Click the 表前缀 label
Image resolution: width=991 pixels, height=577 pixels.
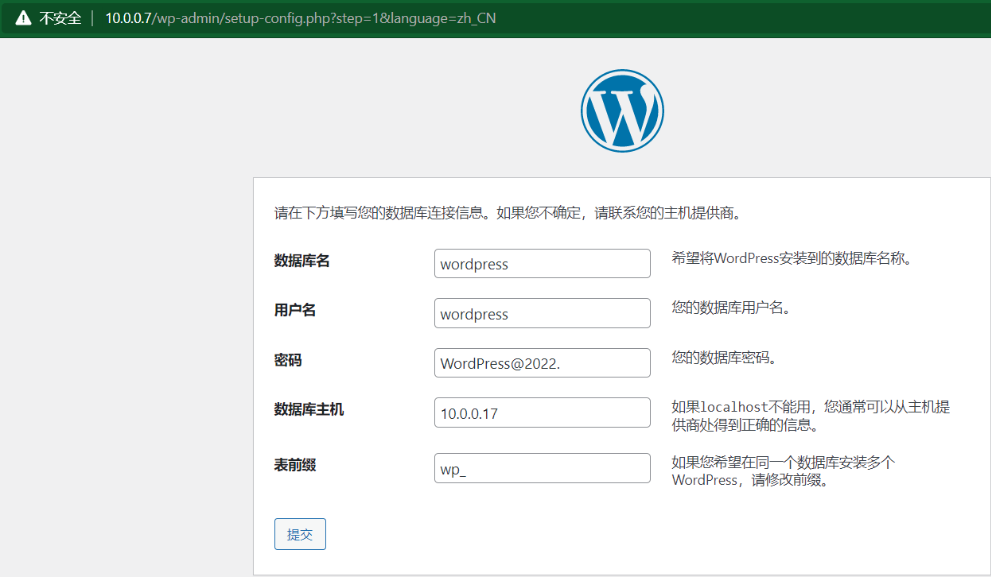295,465
